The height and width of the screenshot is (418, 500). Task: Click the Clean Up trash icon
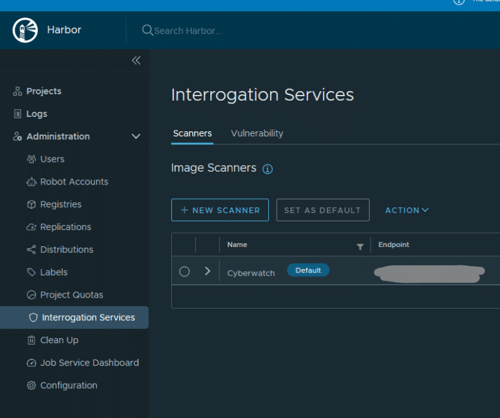tap(31, 340)
